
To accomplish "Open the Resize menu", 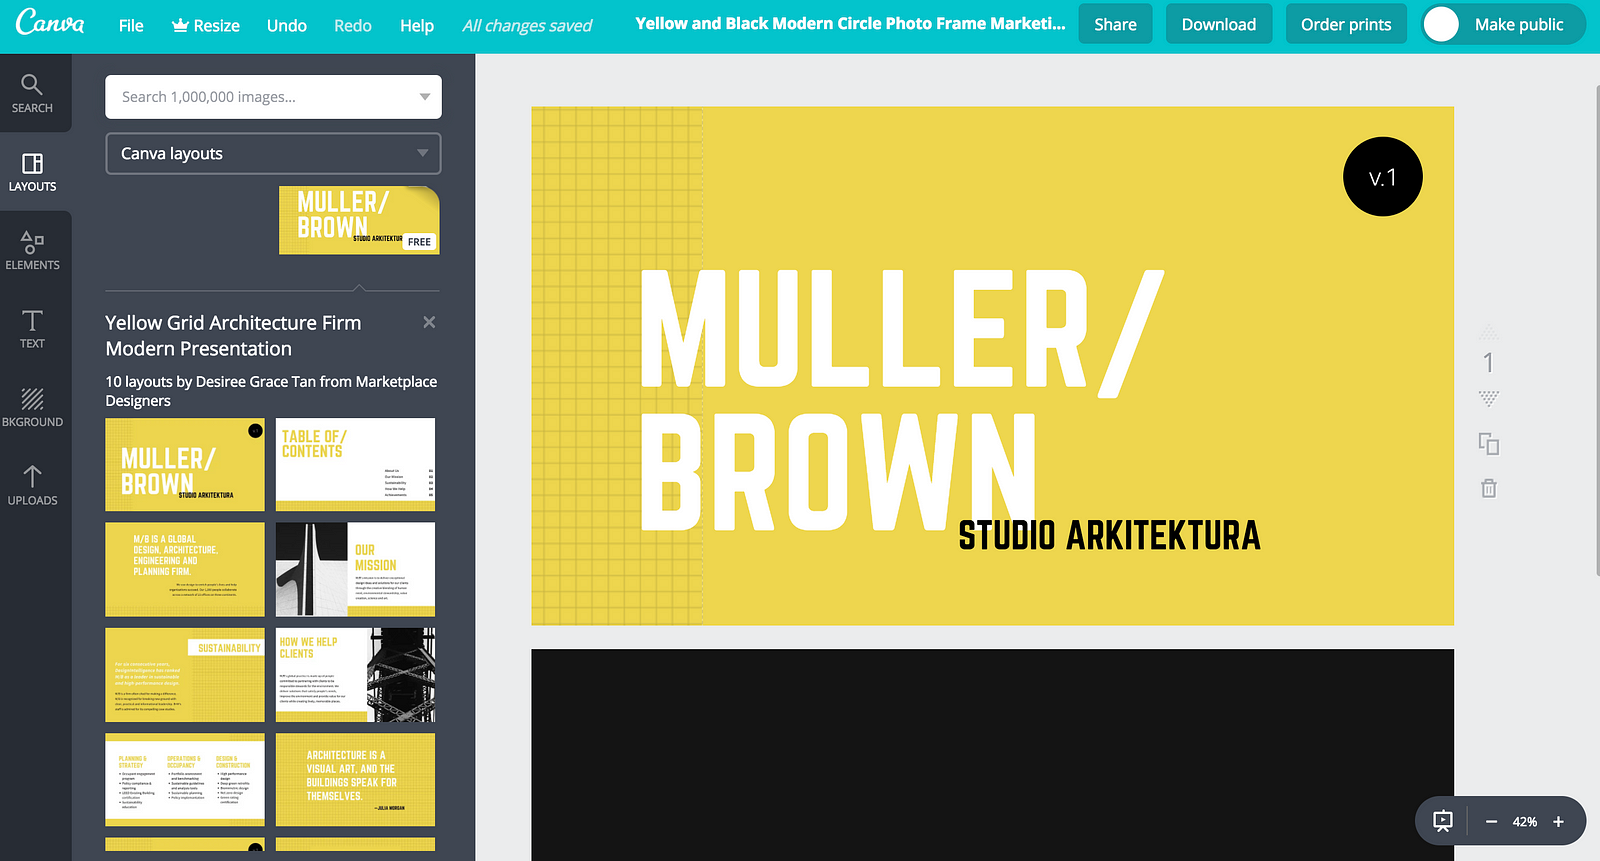I will pyautogui.click(x=205, y=25).
